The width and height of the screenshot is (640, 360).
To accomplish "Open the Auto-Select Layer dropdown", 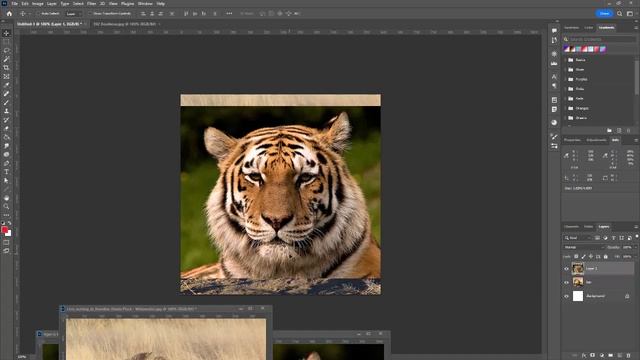I will click(73, 13).
